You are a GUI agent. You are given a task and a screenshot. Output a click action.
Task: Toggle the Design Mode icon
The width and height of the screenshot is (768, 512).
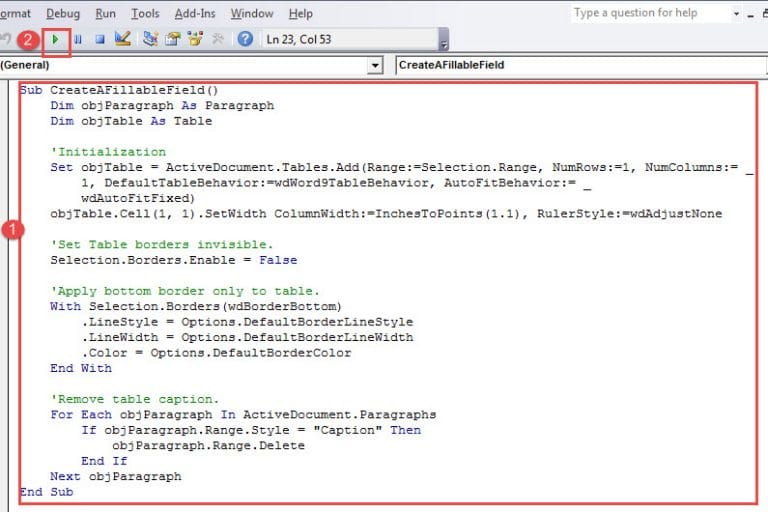(123, 39)
